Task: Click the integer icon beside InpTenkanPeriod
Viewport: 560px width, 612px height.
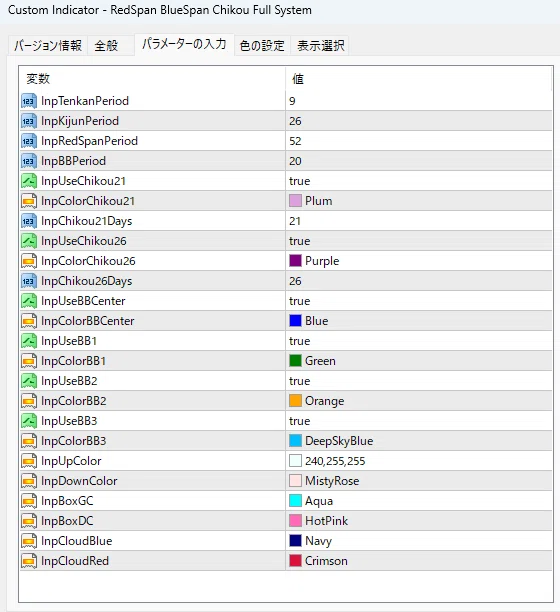Action: (x=29, y=101)
